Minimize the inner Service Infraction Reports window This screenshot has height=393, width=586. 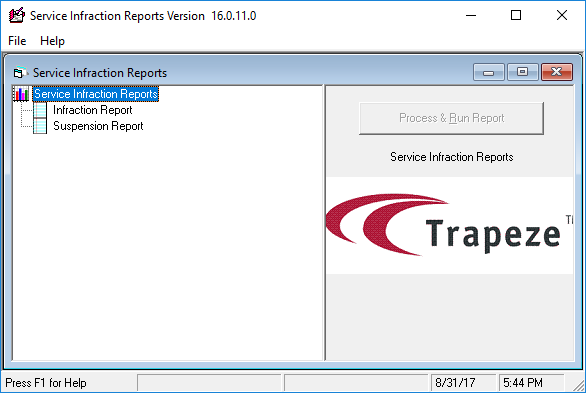[488, 72]
